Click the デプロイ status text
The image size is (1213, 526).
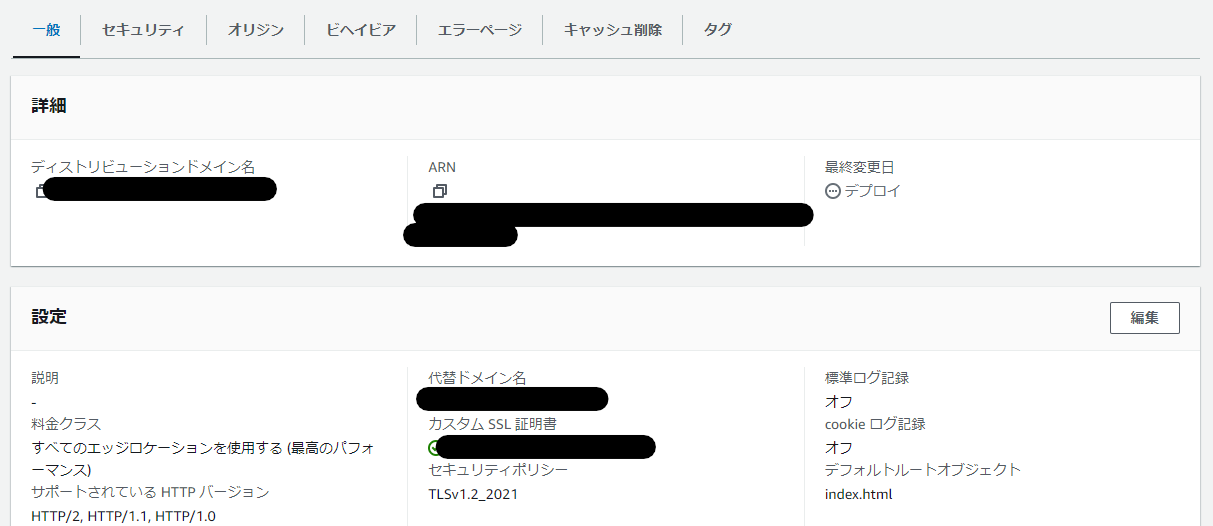point(872,191)
